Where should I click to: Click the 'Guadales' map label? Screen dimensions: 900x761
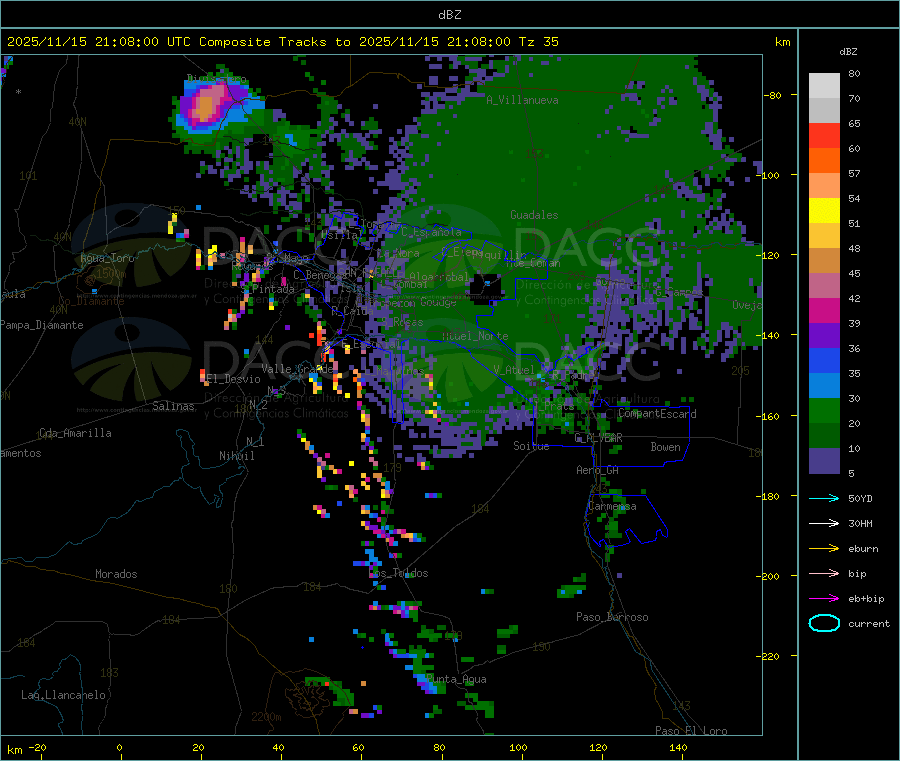click(534, 215)
